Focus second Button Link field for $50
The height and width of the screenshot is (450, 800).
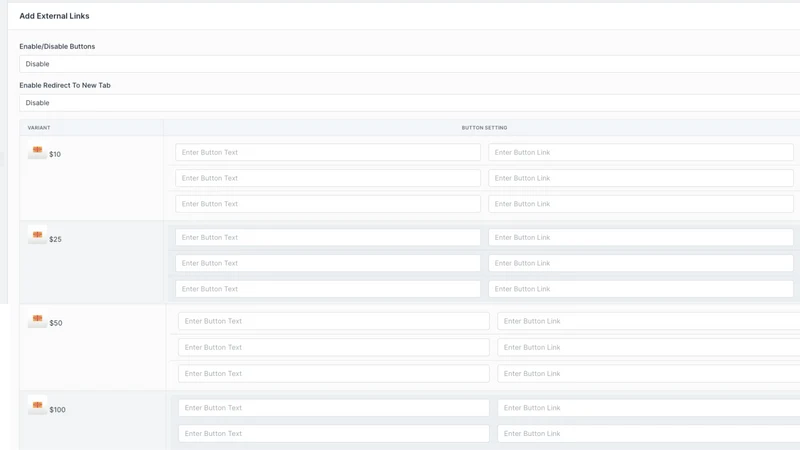pyautogui.click(x=649, y=347)
